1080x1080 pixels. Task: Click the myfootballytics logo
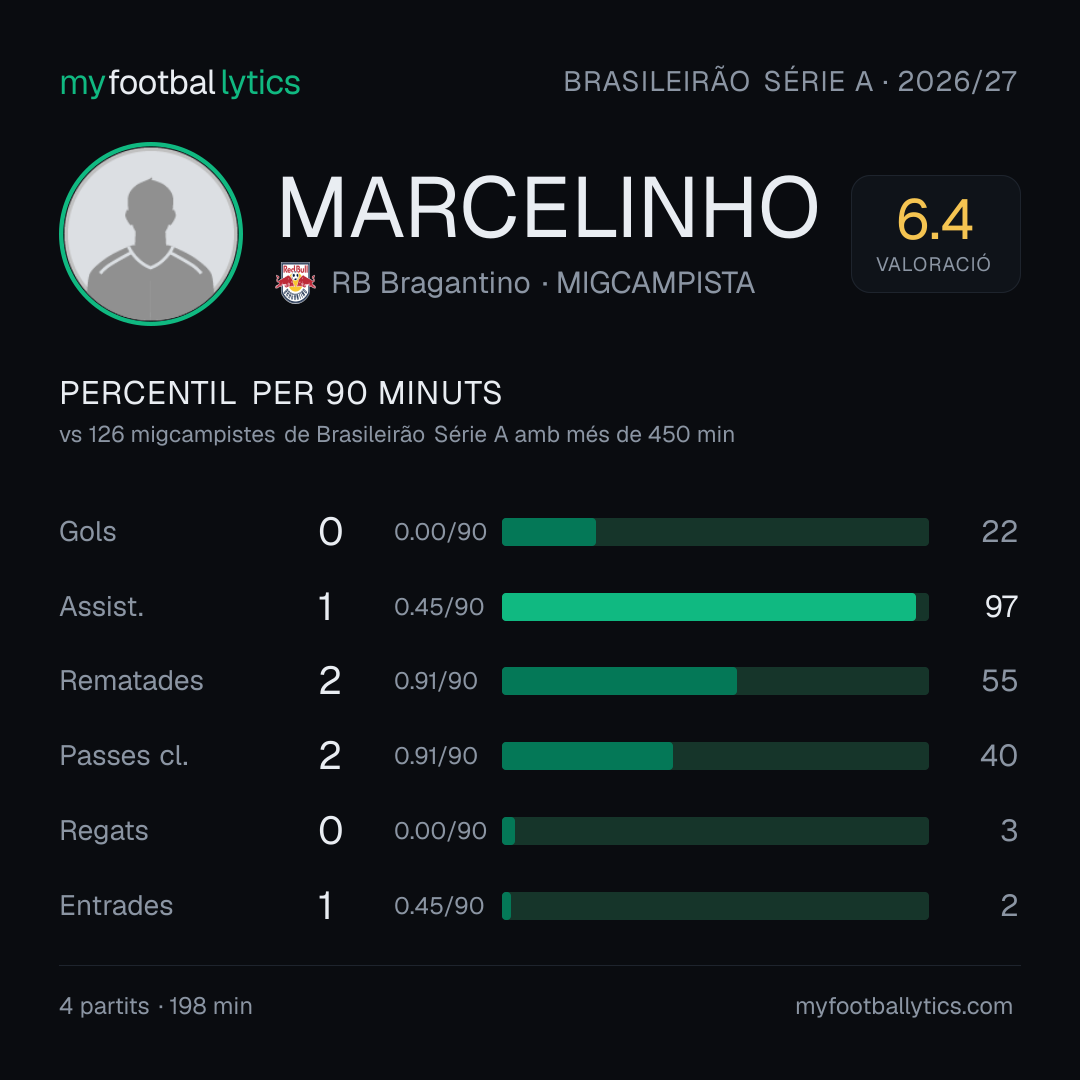click(x=180, y=83)
